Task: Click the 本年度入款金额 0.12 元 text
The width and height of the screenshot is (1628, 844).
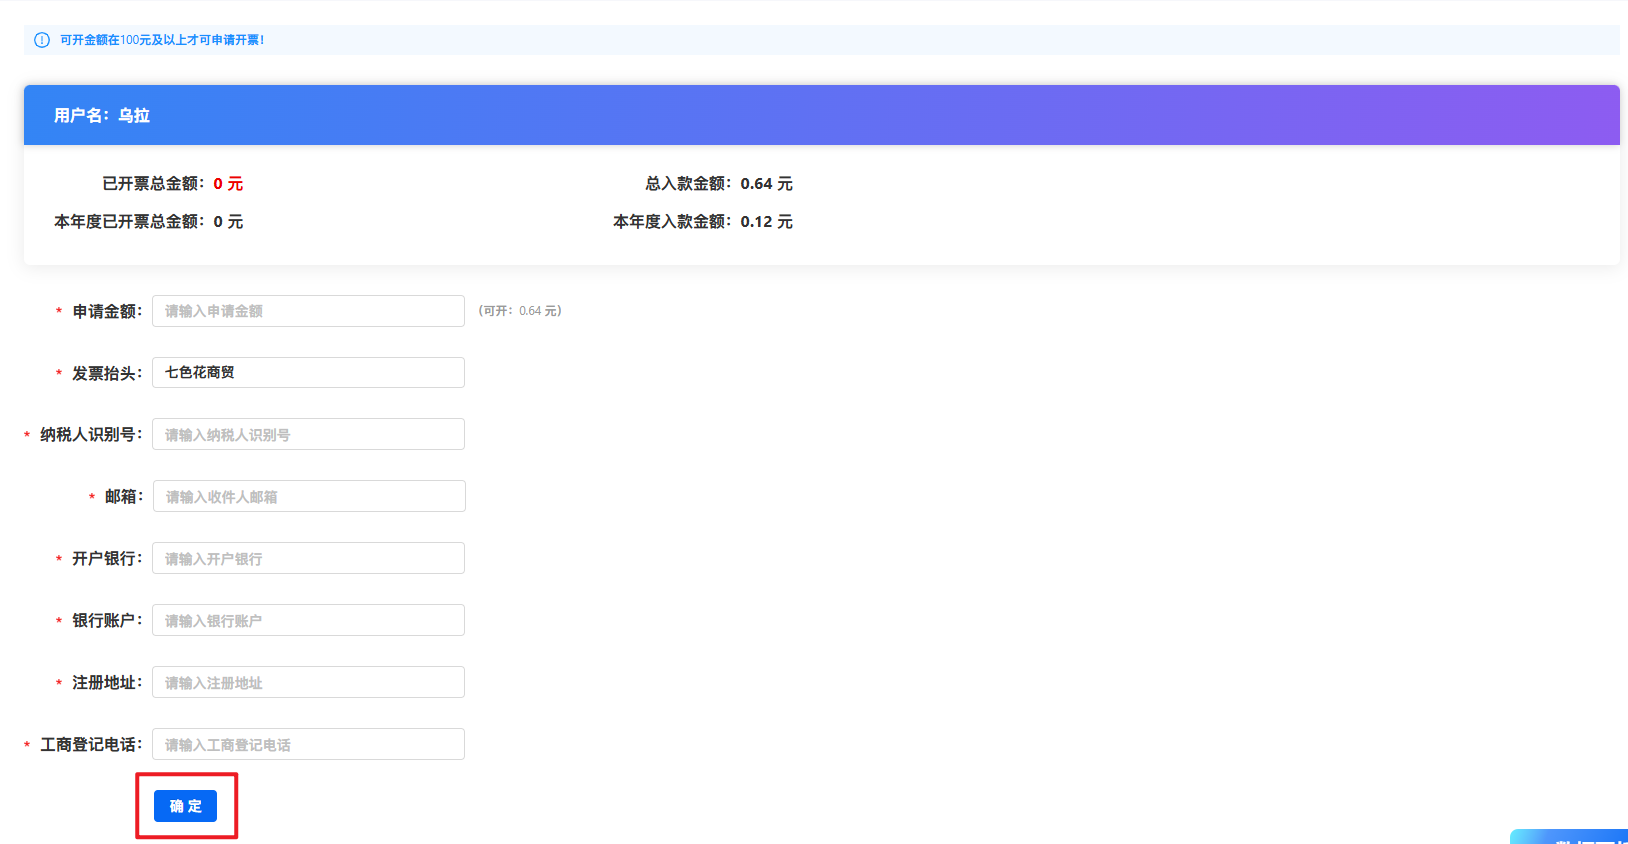Action: pos(702,222)
